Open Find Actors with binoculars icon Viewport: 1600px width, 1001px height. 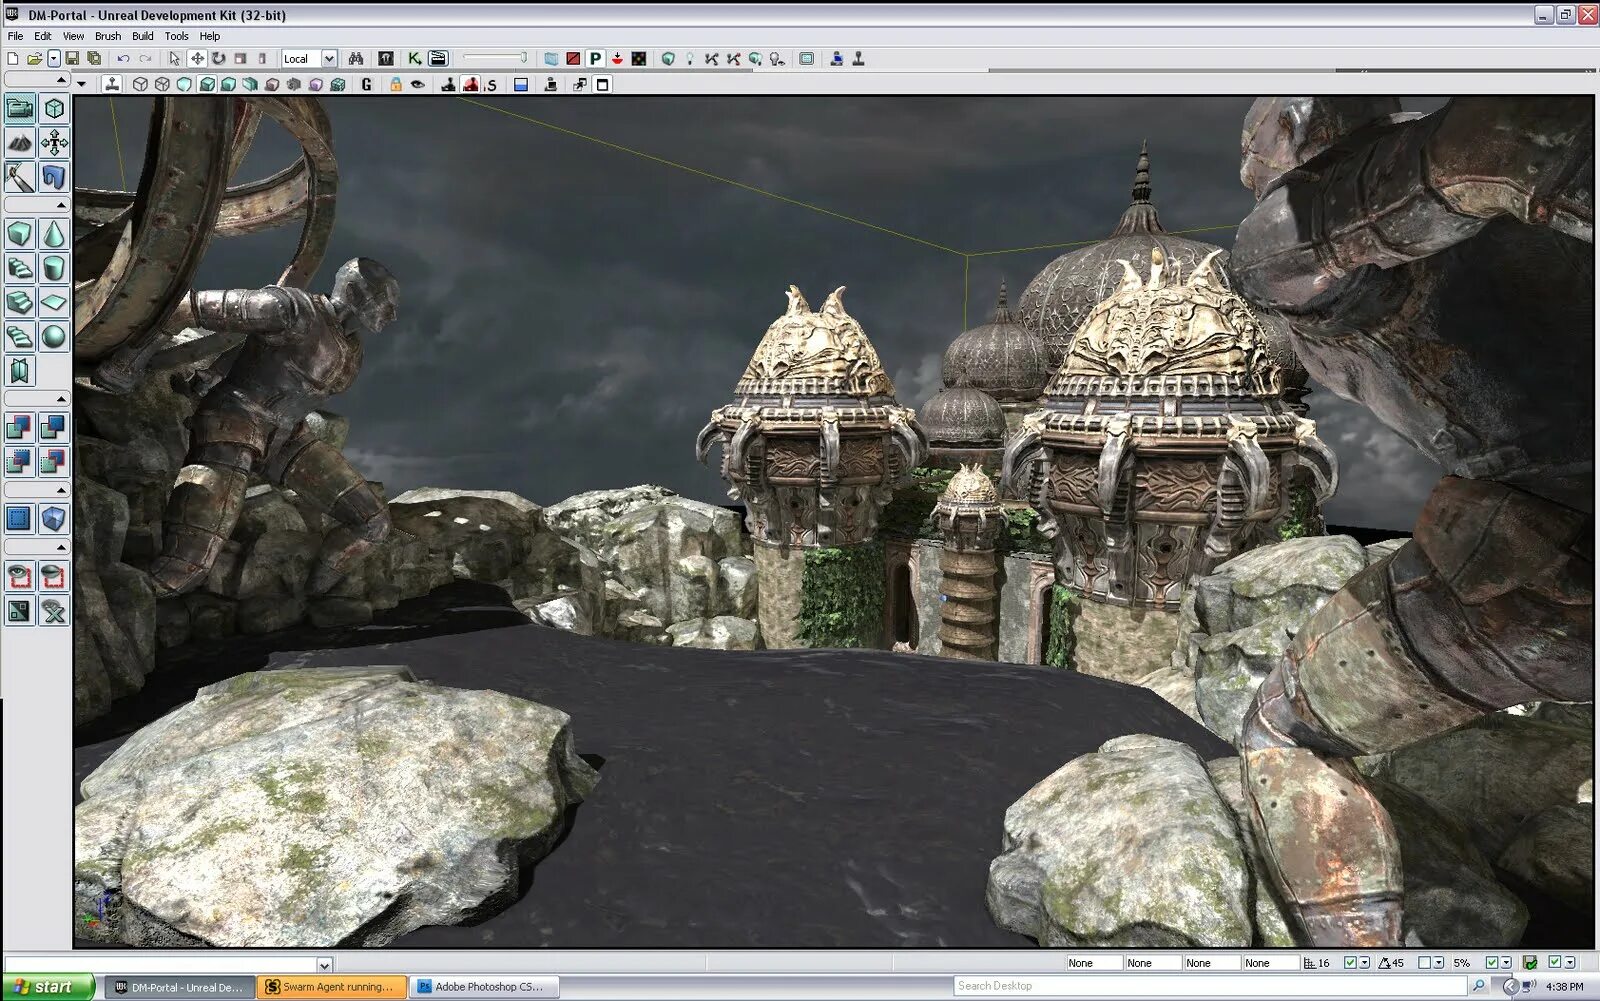pyautogui.click(x=356, y=59)
